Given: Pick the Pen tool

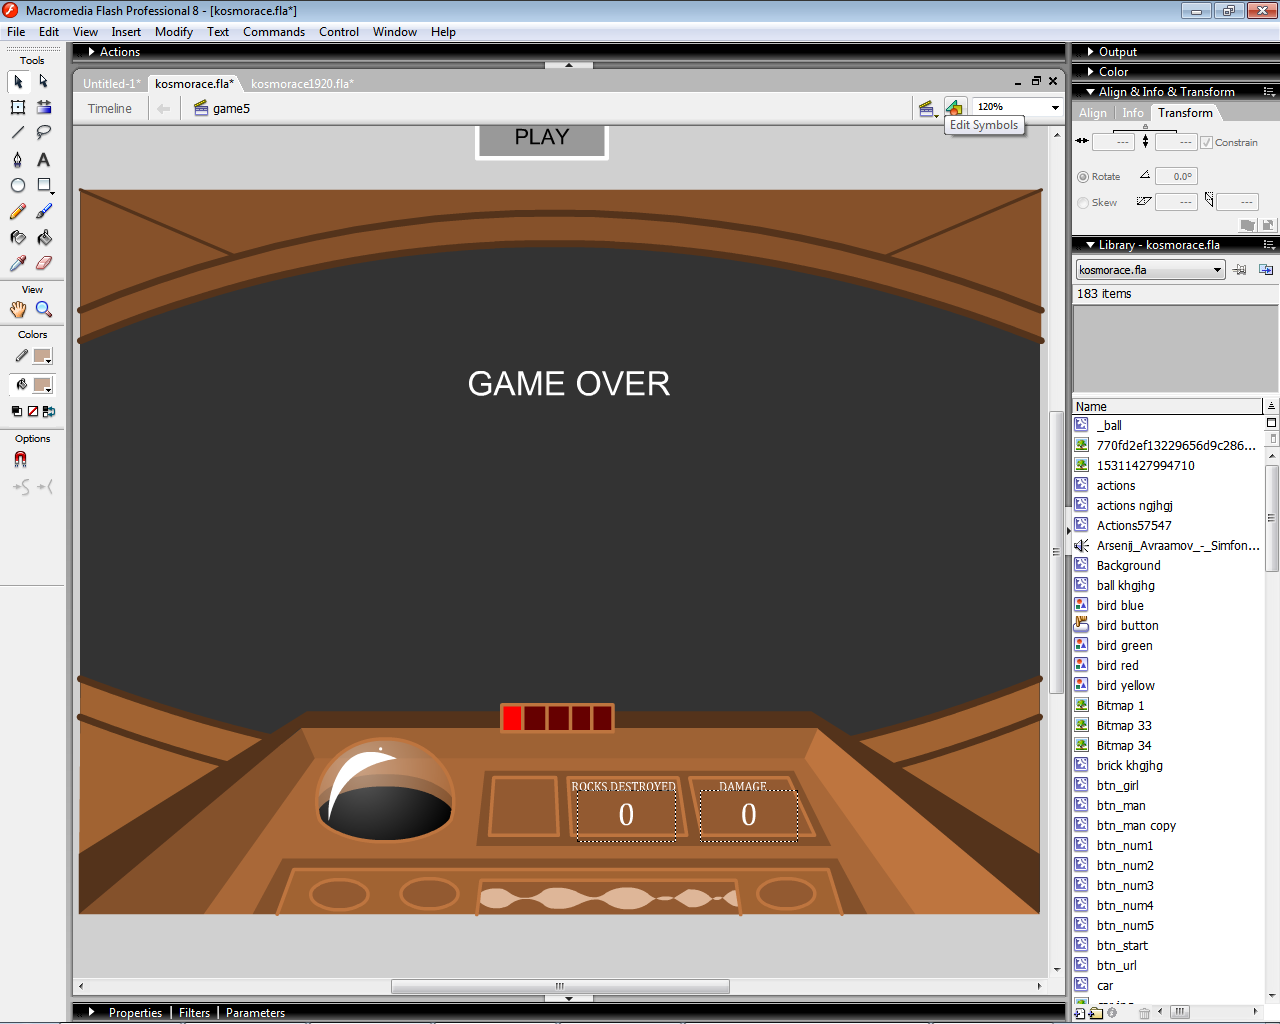Looking at the screenshot, I should (x=18, y=160).
